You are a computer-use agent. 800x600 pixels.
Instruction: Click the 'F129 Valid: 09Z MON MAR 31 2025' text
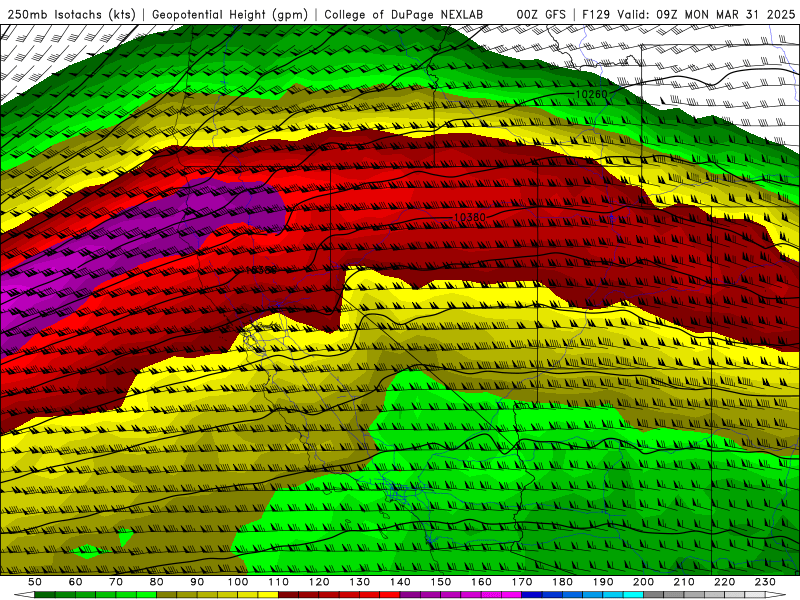tap(688, 14)
